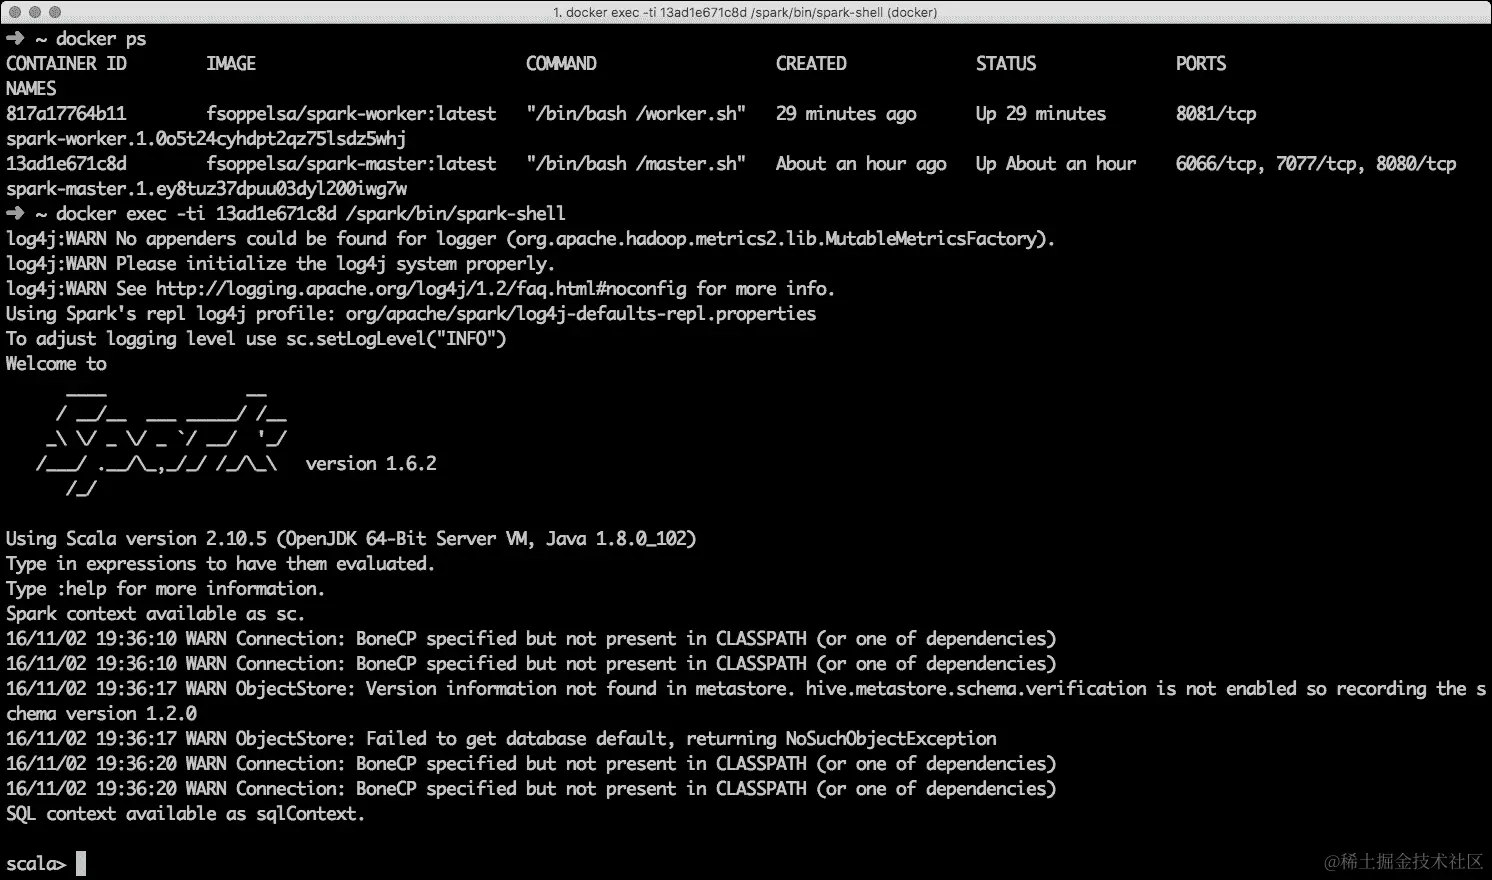Click the green zoom window button

click(x=55, y=12)
